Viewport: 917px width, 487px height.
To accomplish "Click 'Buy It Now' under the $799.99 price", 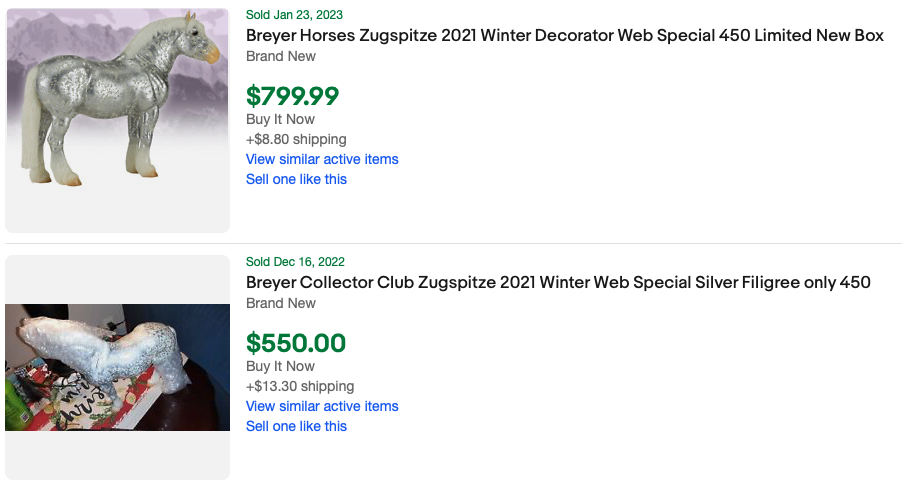I will pyautogui.click(x=280, y=119).
